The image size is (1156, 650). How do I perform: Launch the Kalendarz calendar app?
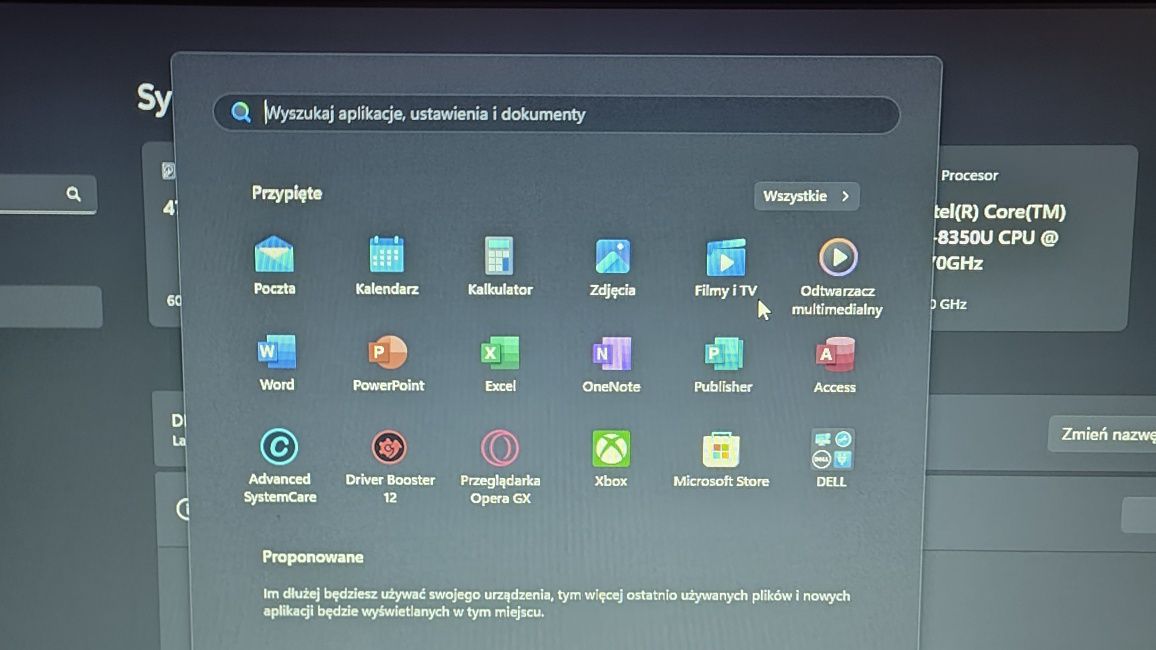[x=386, y=265]
